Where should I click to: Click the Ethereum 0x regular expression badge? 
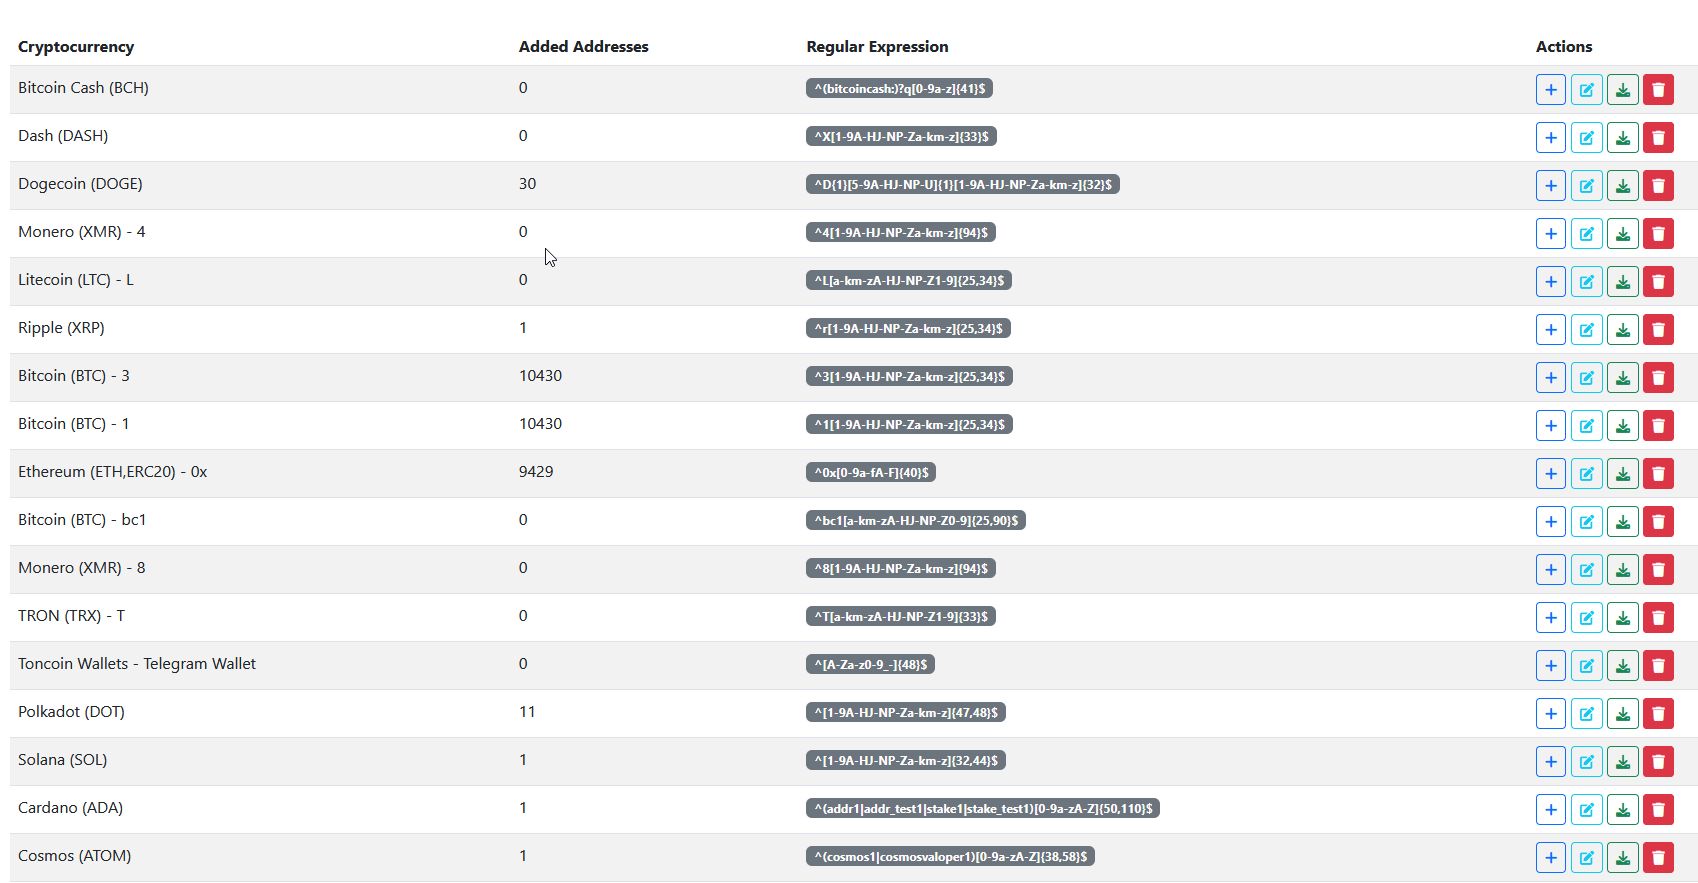[870, 473]
